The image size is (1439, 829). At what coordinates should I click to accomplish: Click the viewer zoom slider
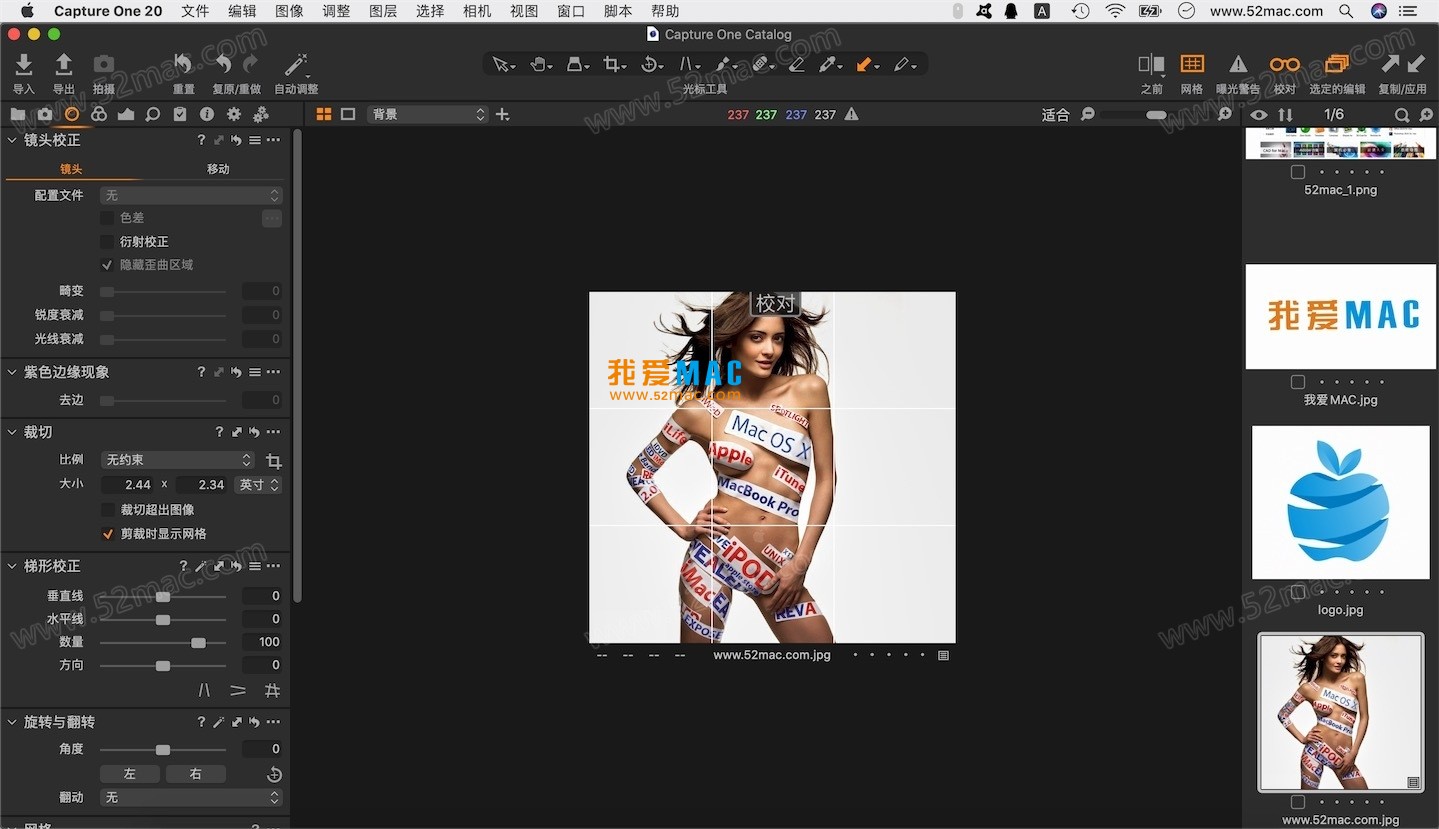[1157, 115]
